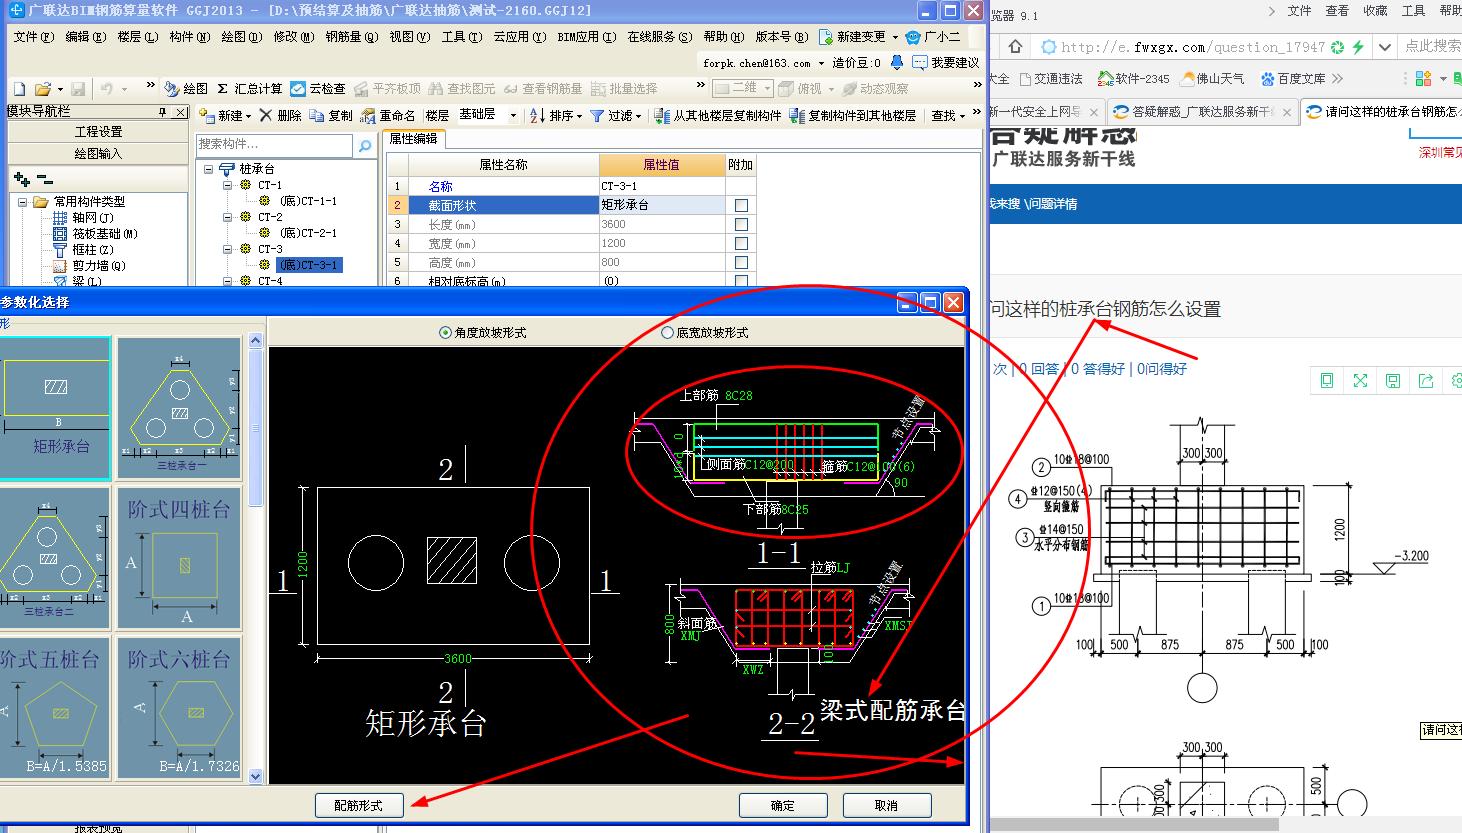The height and width of the screenshot is (833, 1462).
Task: Click fullscreen icon in web image toolbar
Action: [x=1360, y=381]
